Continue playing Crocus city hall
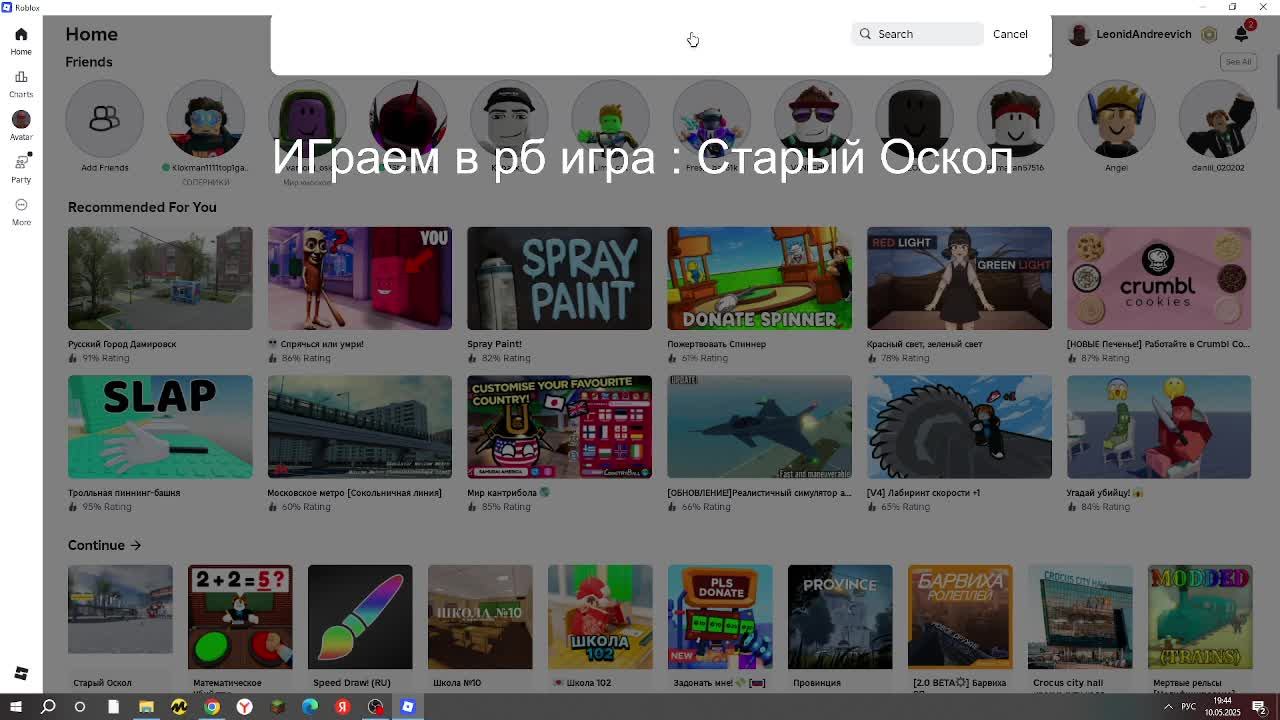This screenshot has width=1280, height=720. click(x=1080, y=617)
